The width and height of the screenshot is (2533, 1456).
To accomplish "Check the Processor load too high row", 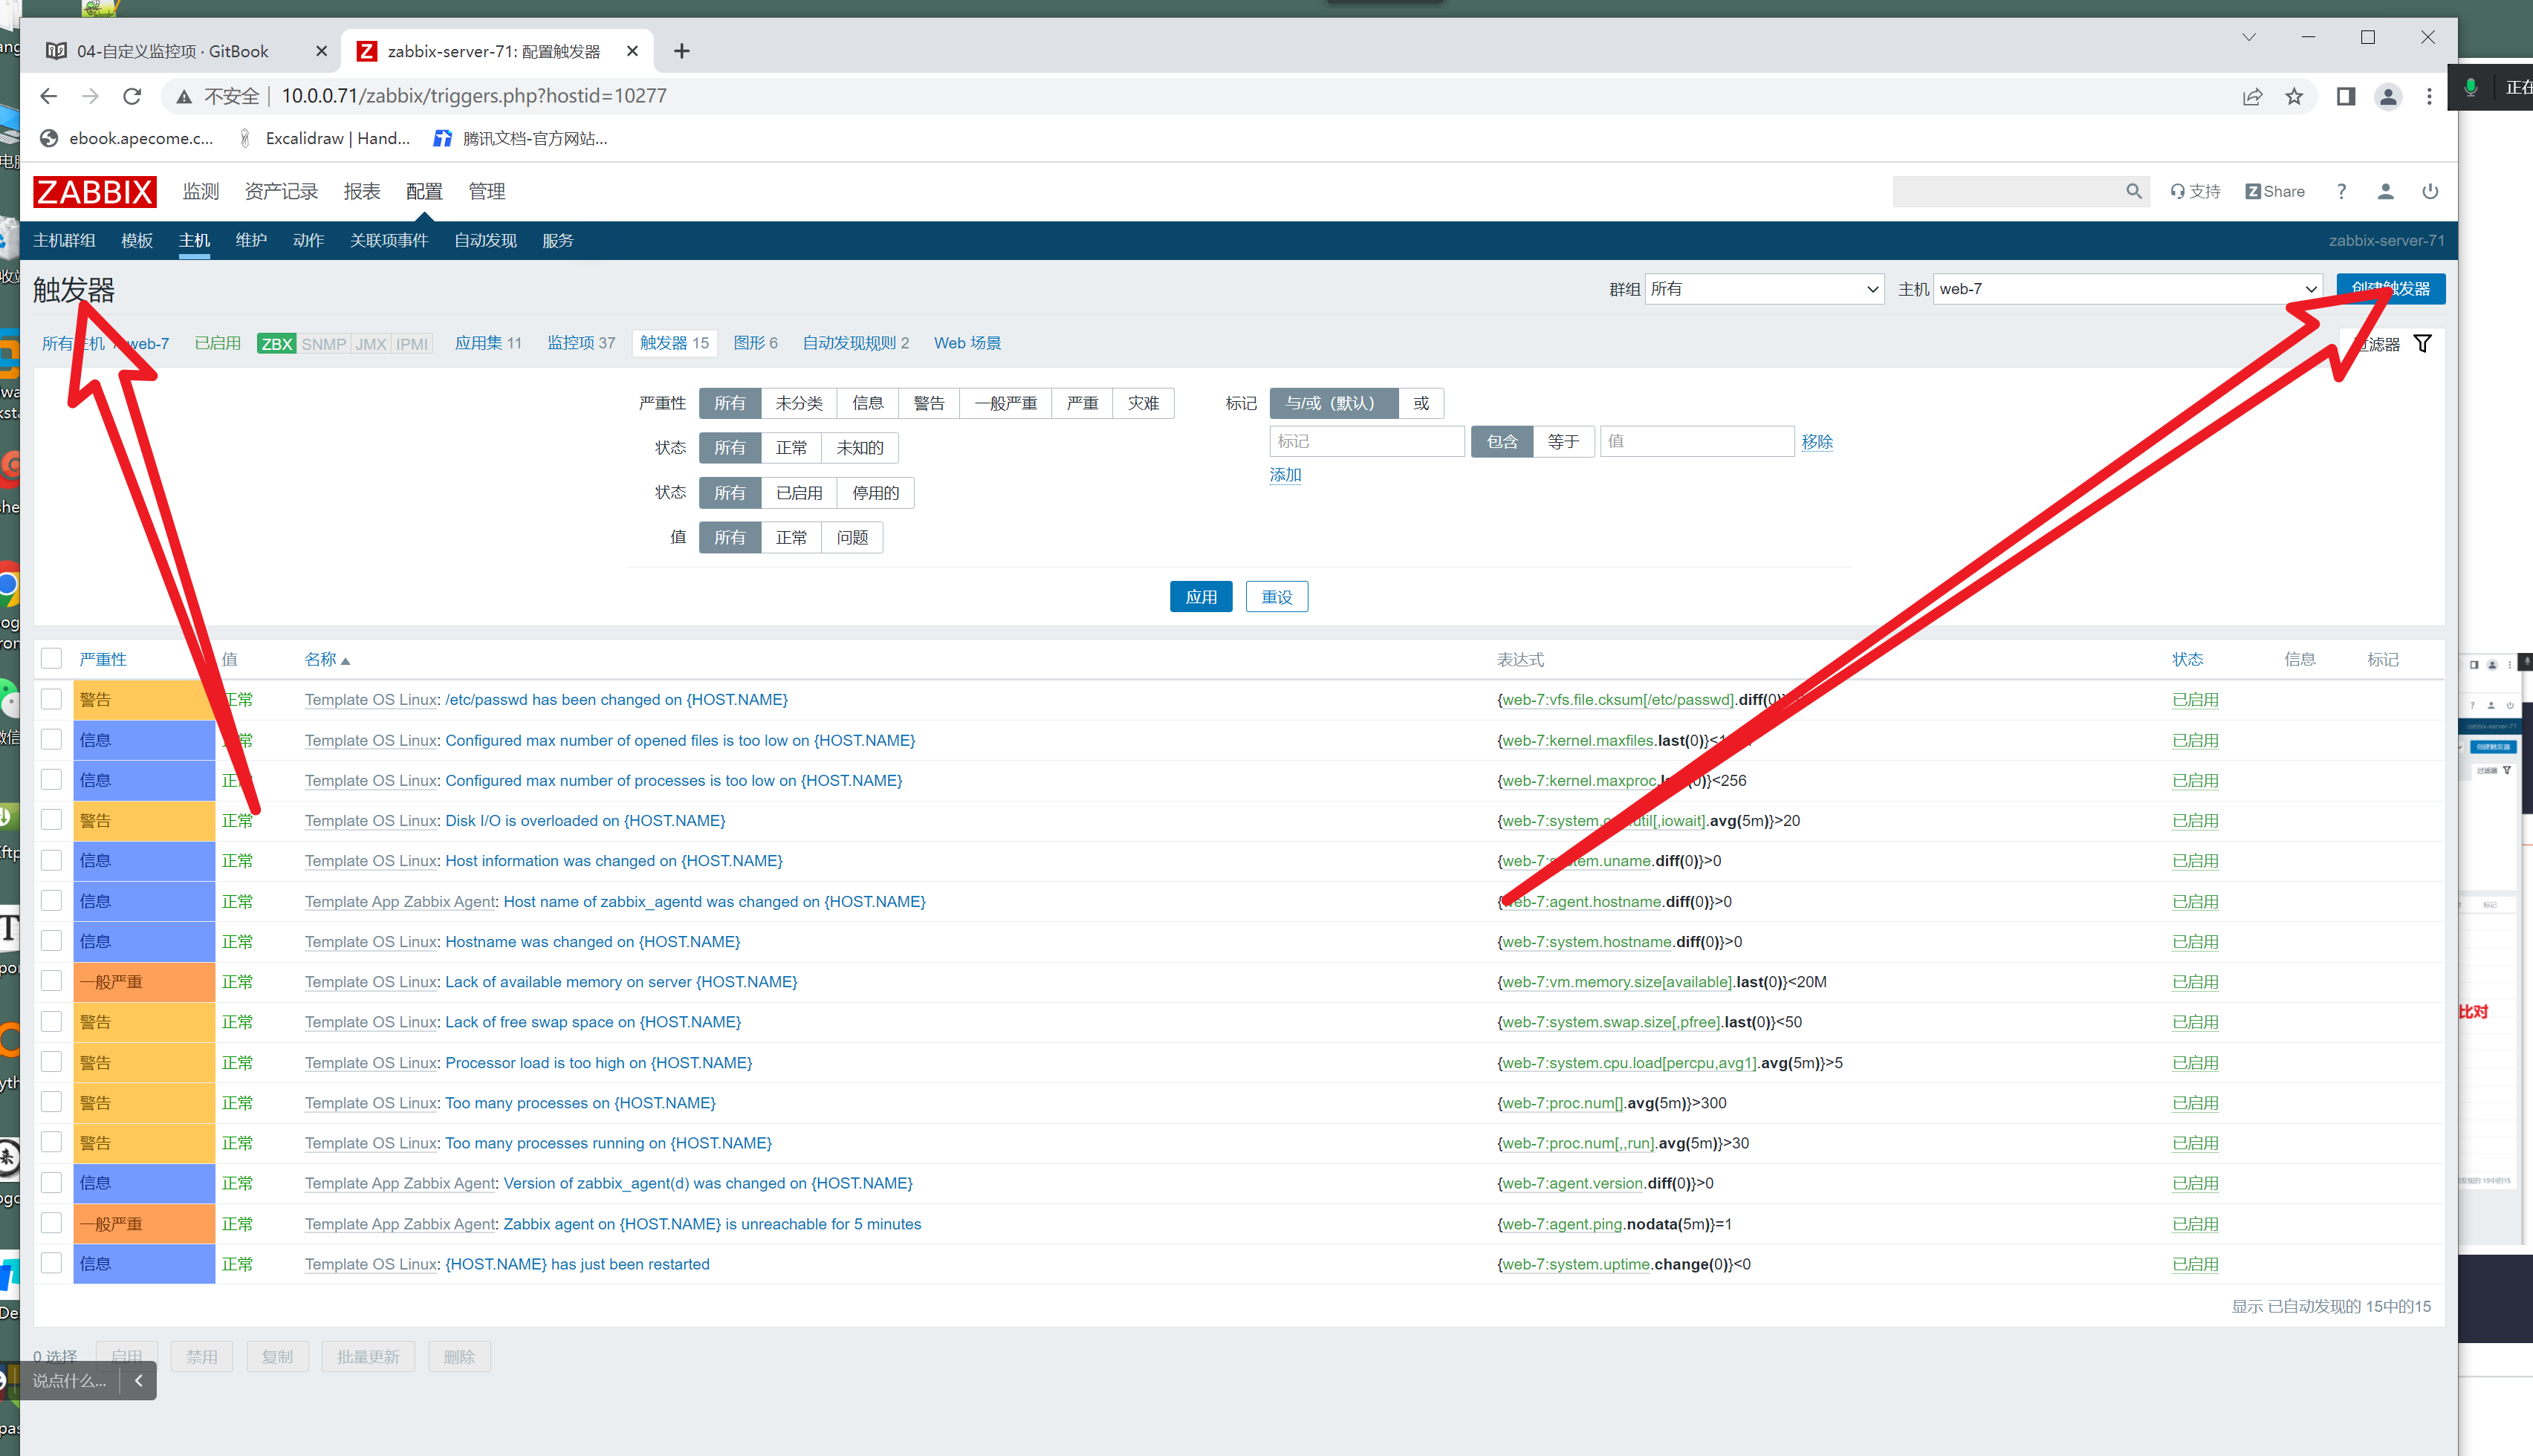I will pyautogui.click(x=51, y=1062).
